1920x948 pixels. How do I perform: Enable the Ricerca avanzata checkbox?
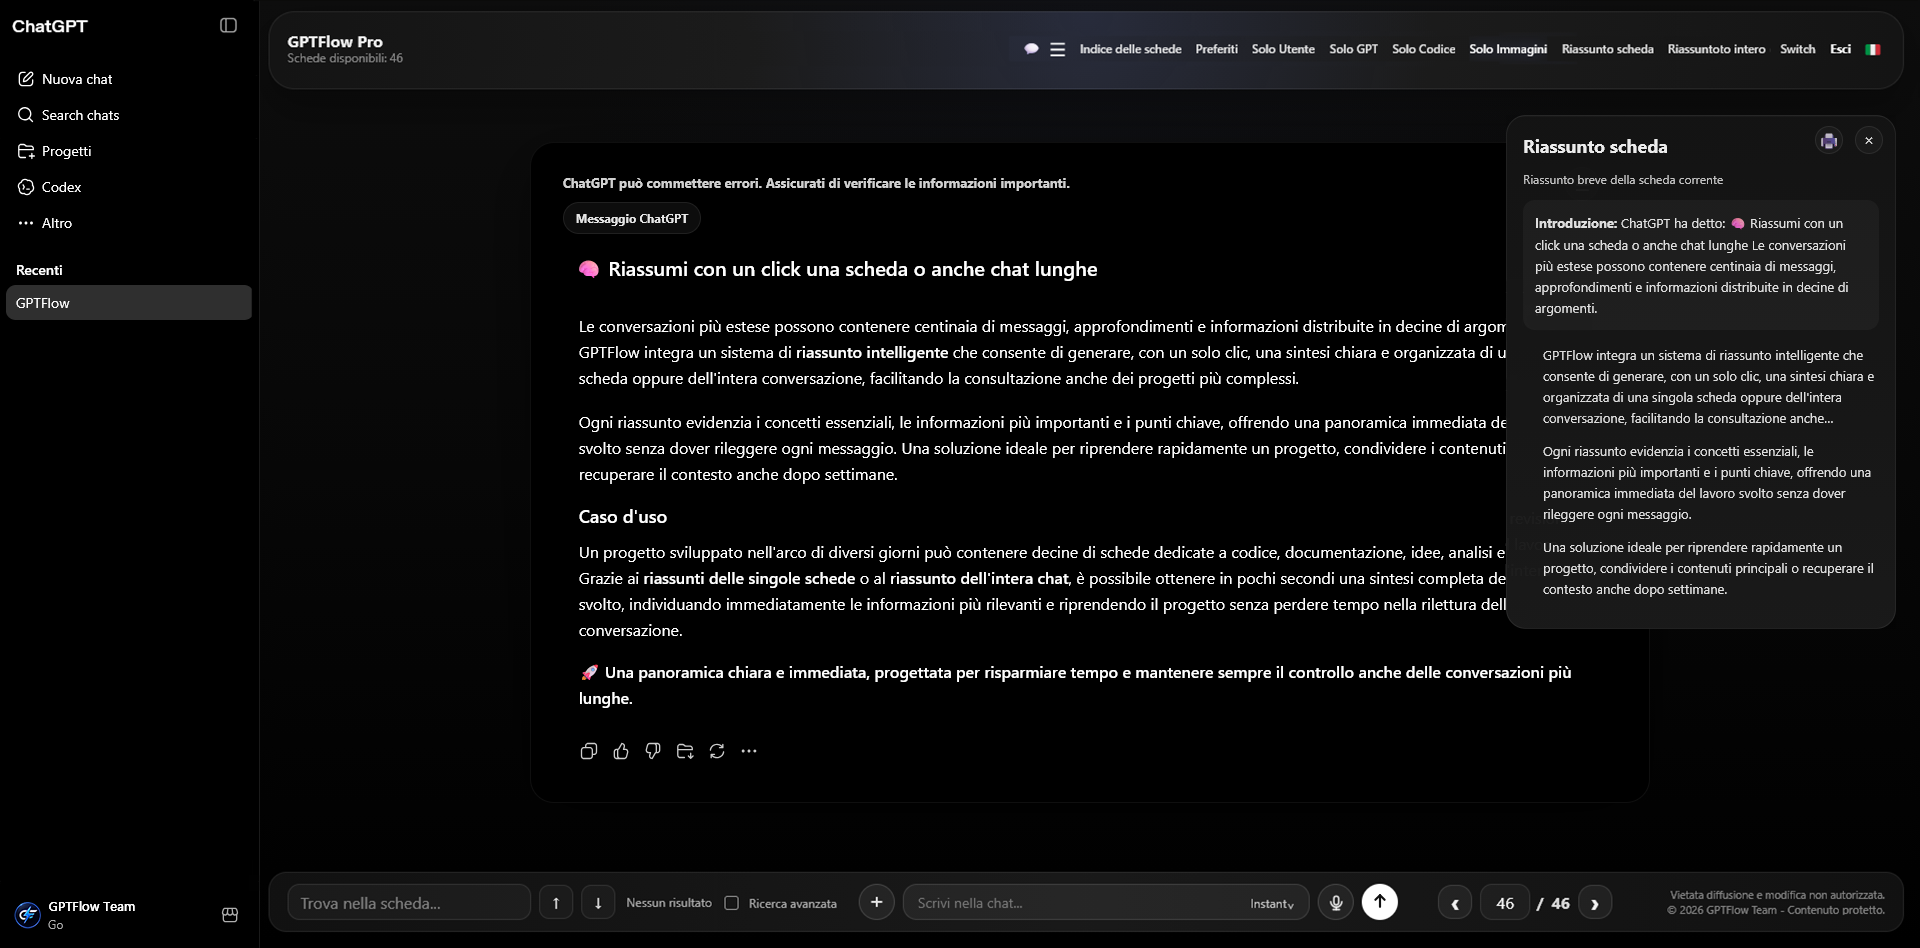point(732,903)
